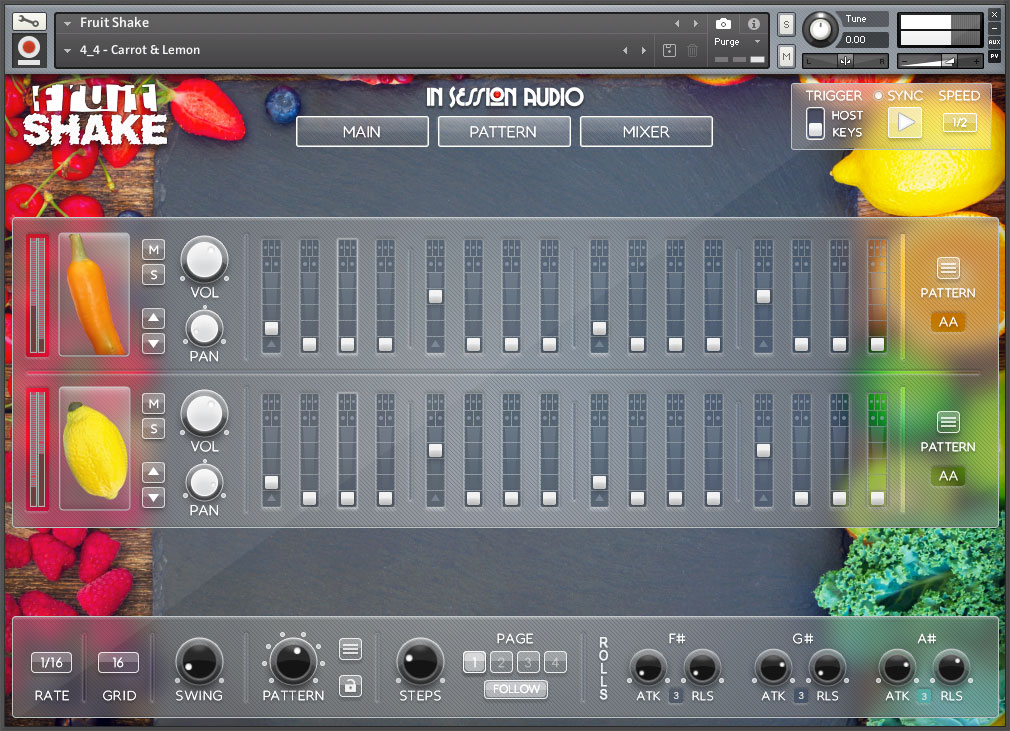Click the pattern lock icon
This screenshot has width=1010, height=731.
coord(349,685)
